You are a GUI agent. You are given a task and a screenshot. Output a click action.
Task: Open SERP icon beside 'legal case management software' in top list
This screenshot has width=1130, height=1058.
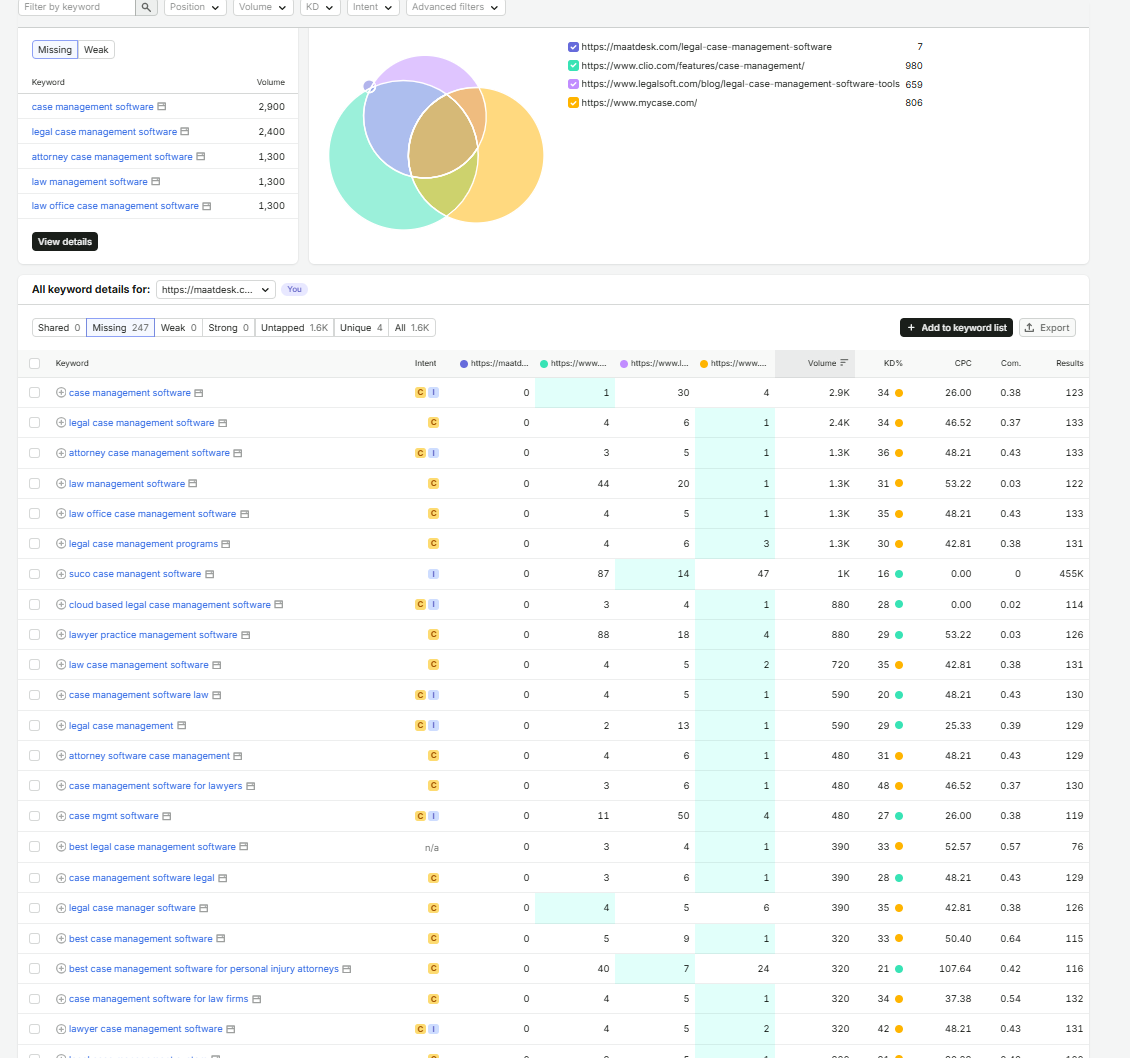(x=185, y=131)
